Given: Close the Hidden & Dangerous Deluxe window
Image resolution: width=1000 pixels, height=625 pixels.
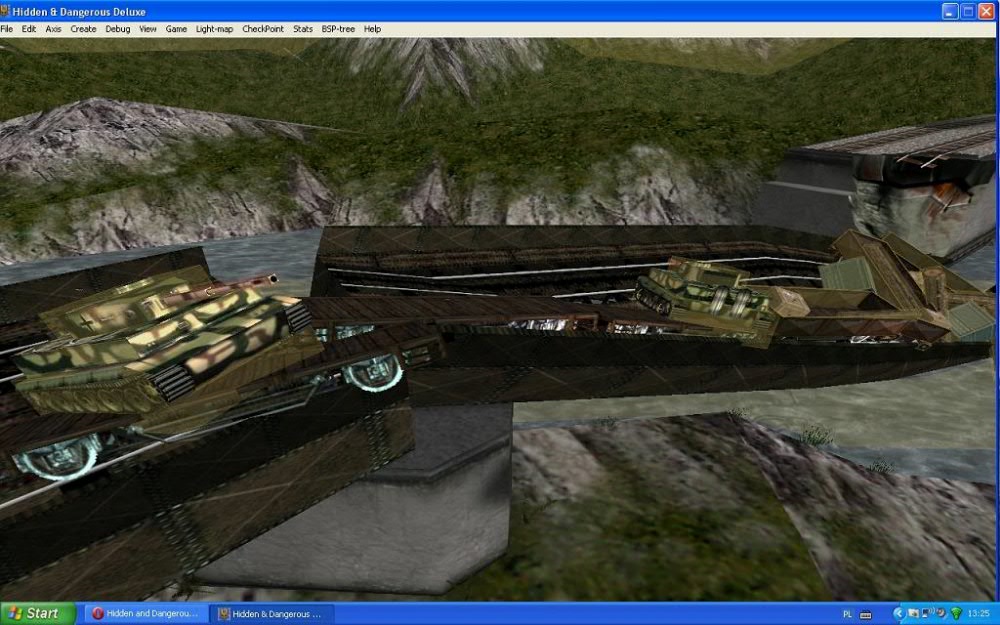Looking at the screenshot, I should [986, 11].
